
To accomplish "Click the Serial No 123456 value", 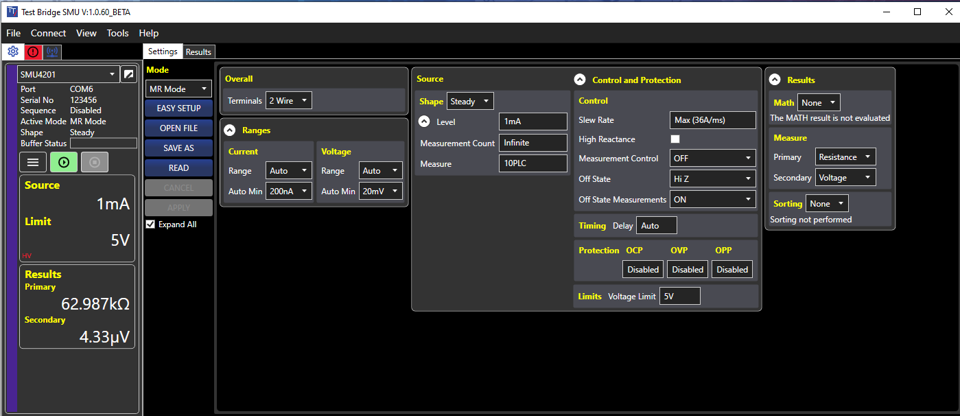I will click(x=83, y=100).
